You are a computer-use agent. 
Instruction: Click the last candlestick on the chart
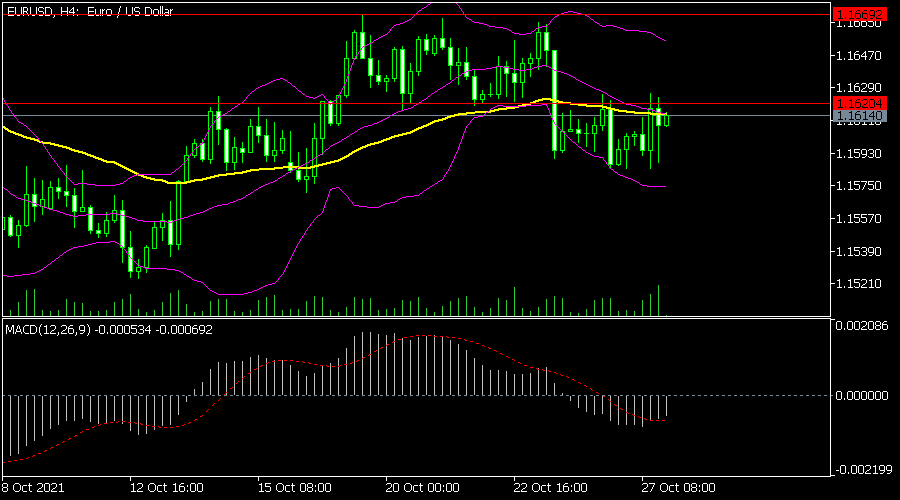pos(666,119)
